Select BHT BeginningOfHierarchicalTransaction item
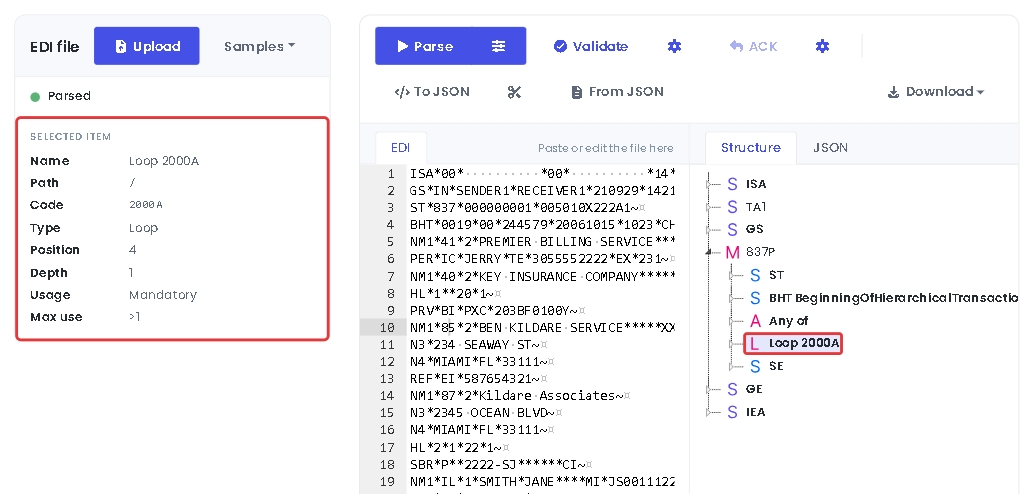Image resolution: width=1034 pixels, height=494 pixels. [893, 298]
